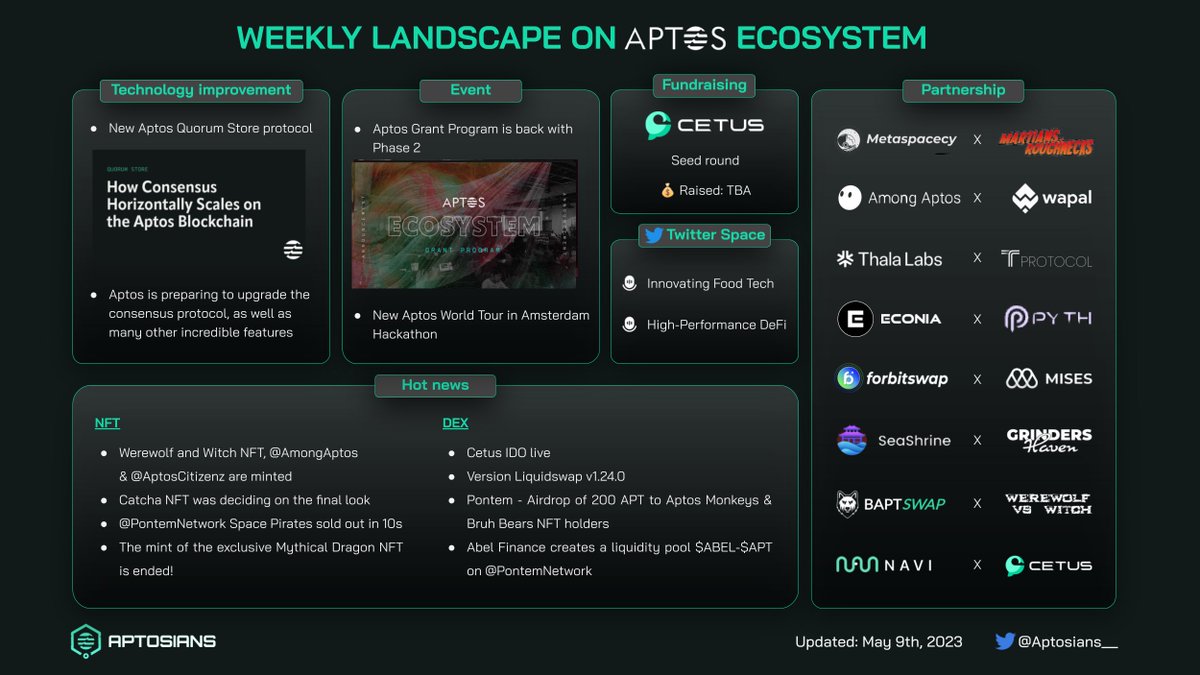Click the Cetus logo in Partnership list
This screenshot has width=1200, height=675.
pos(1049,566)
